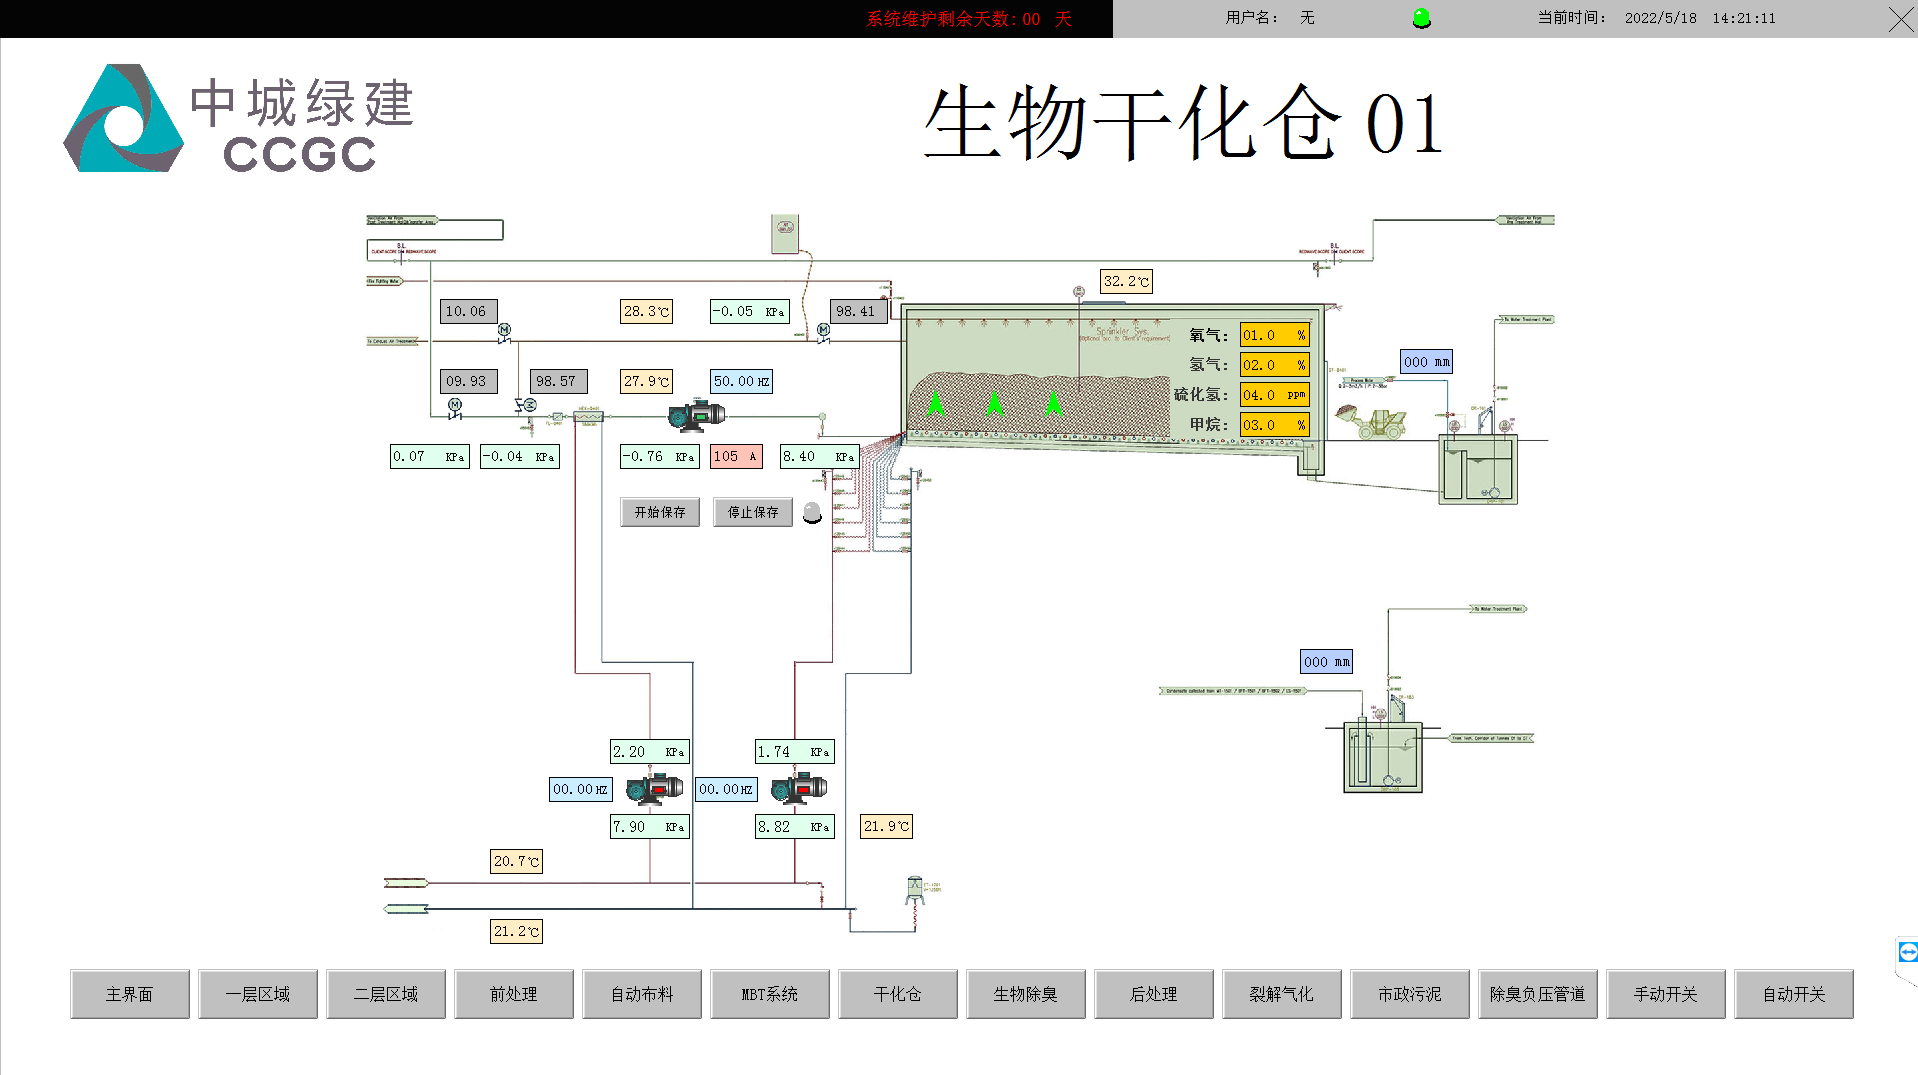Click the 氧气 01.0 % yellow reading

tap(1273, 335)
